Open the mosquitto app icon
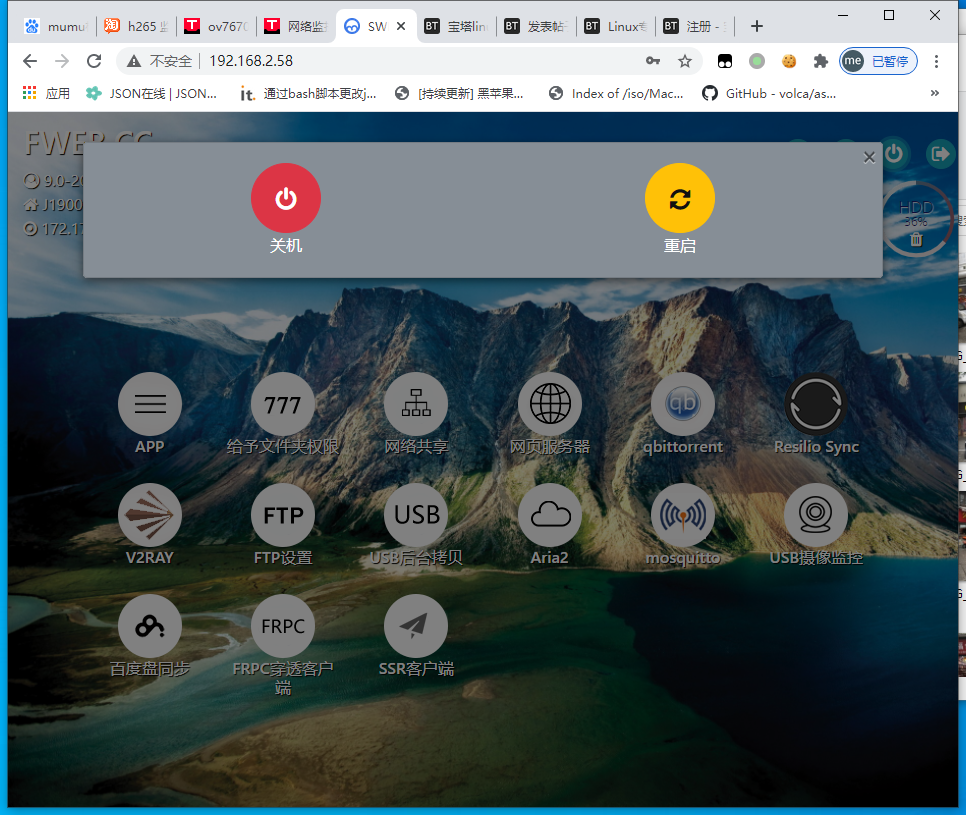This screenshot has width=966, height=815. point(683,515)
